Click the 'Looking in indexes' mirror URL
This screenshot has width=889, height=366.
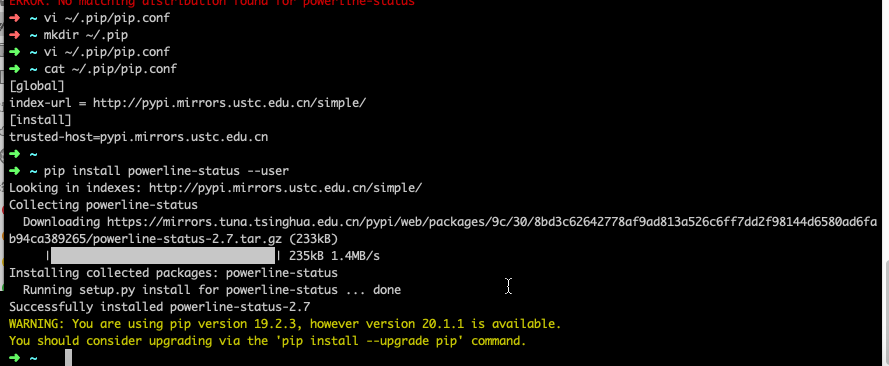285,188
